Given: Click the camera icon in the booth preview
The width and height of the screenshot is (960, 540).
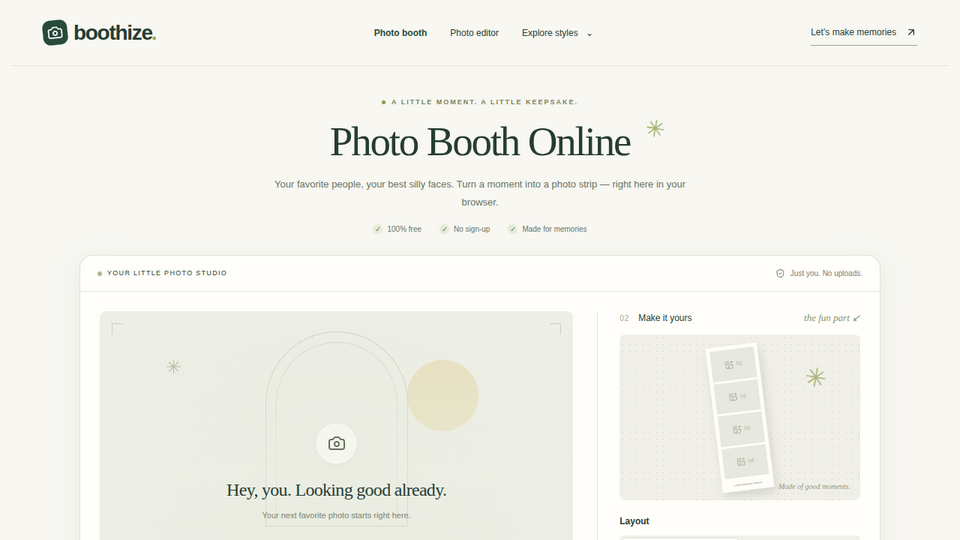Looking at the screenshot, I should tap(336, 443).
